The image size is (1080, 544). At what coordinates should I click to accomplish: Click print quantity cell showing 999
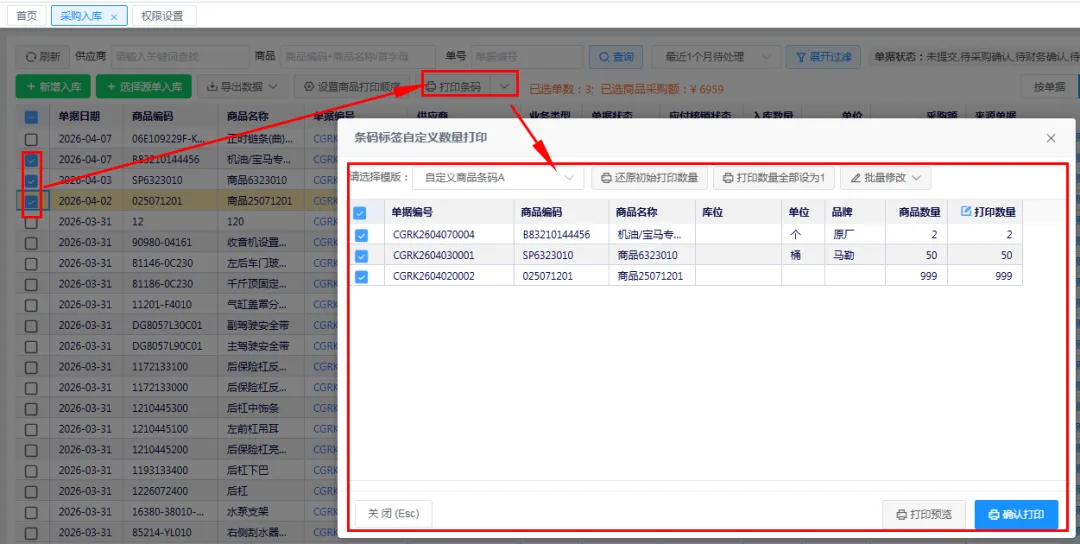click(984, 276)
